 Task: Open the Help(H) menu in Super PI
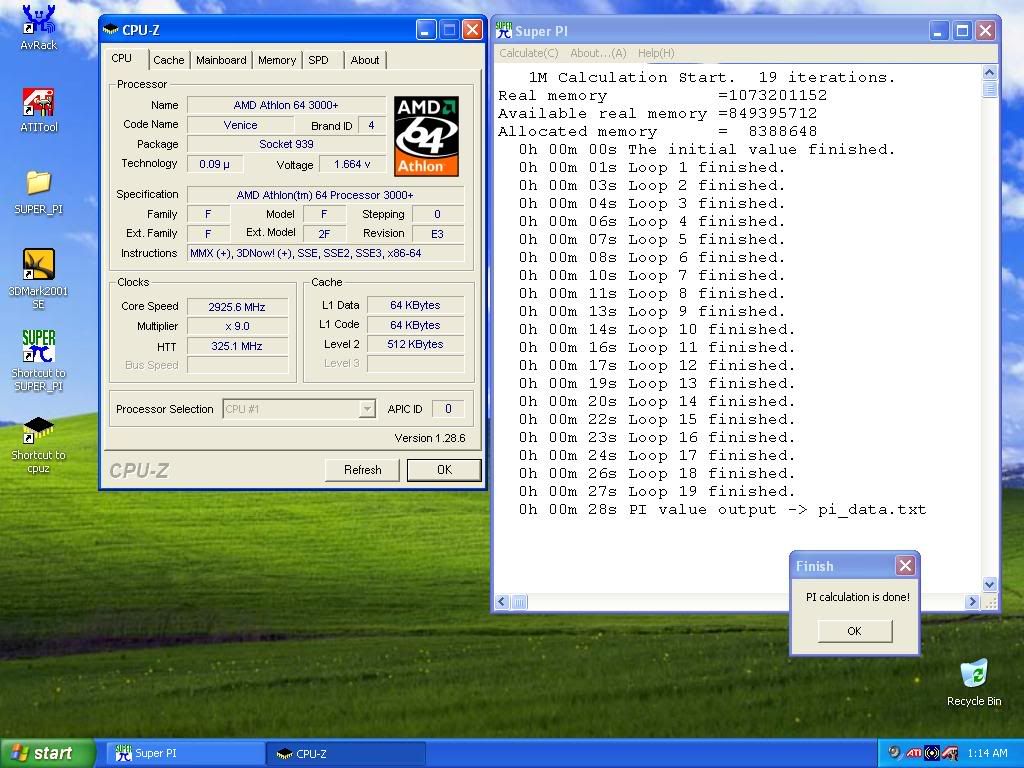(656, 53)
